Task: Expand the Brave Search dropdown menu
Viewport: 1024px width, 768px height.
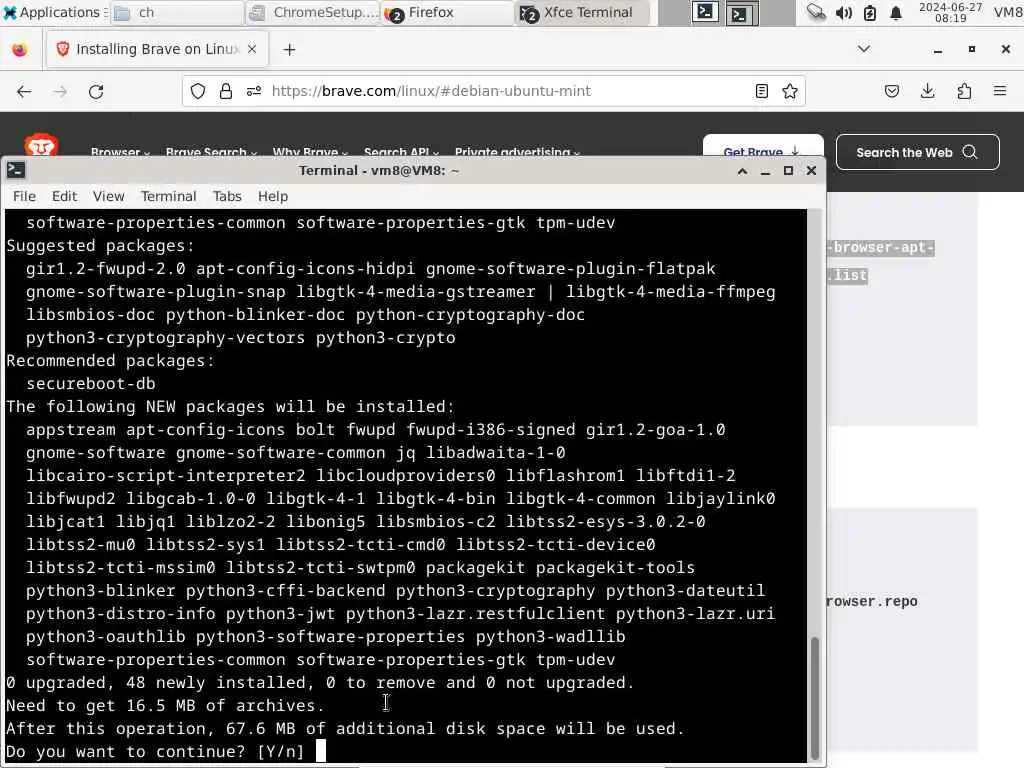Action: pyautogui.click(x=211, y=152)
